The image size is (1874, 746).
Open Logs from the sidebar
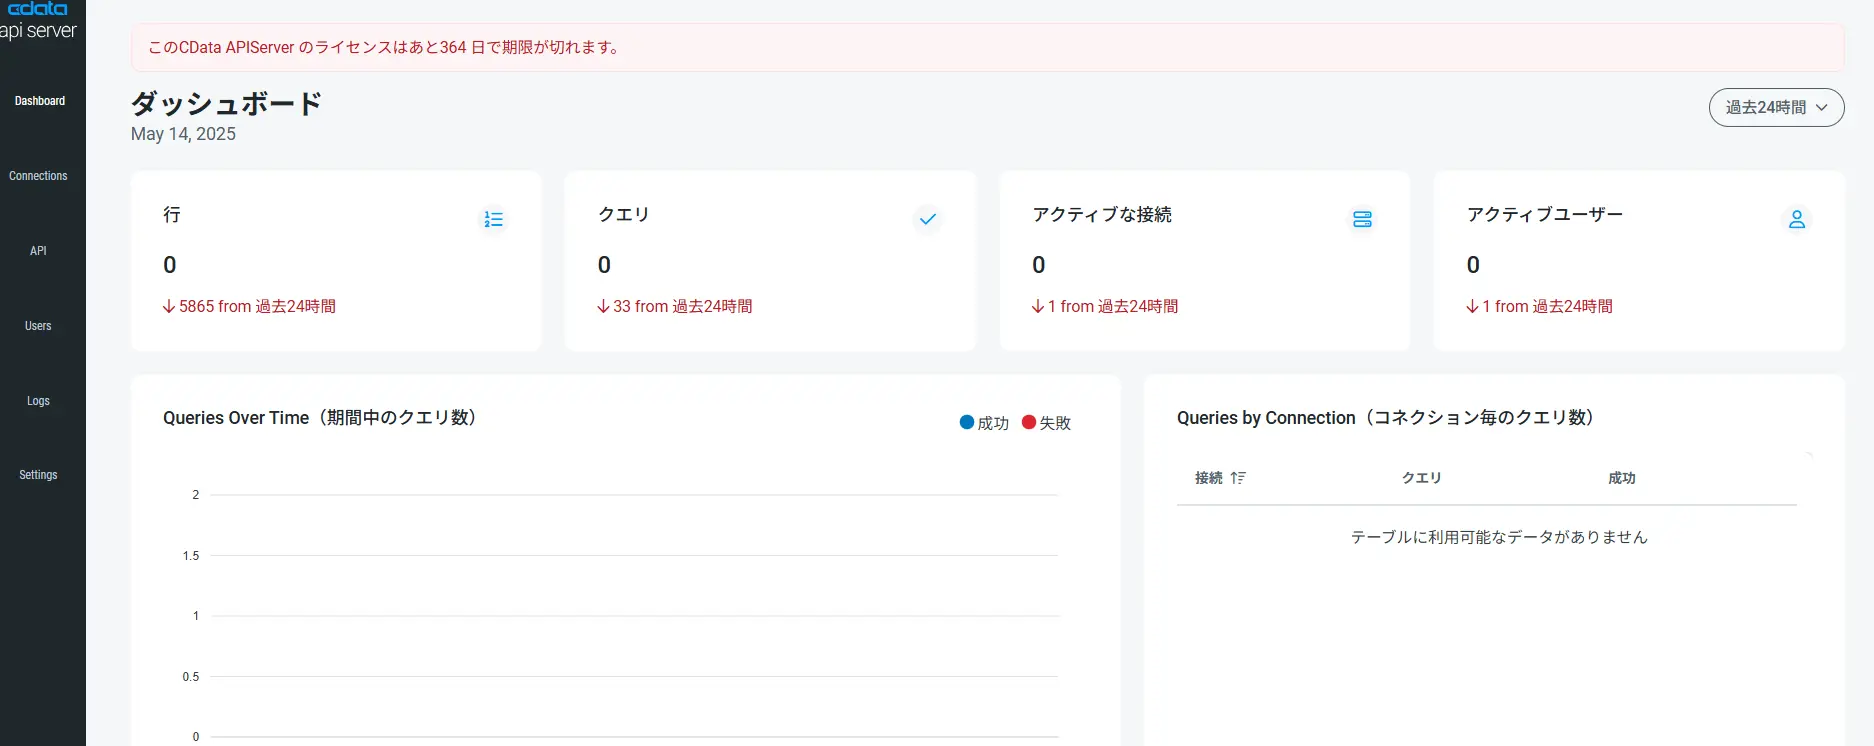point(38,401)
